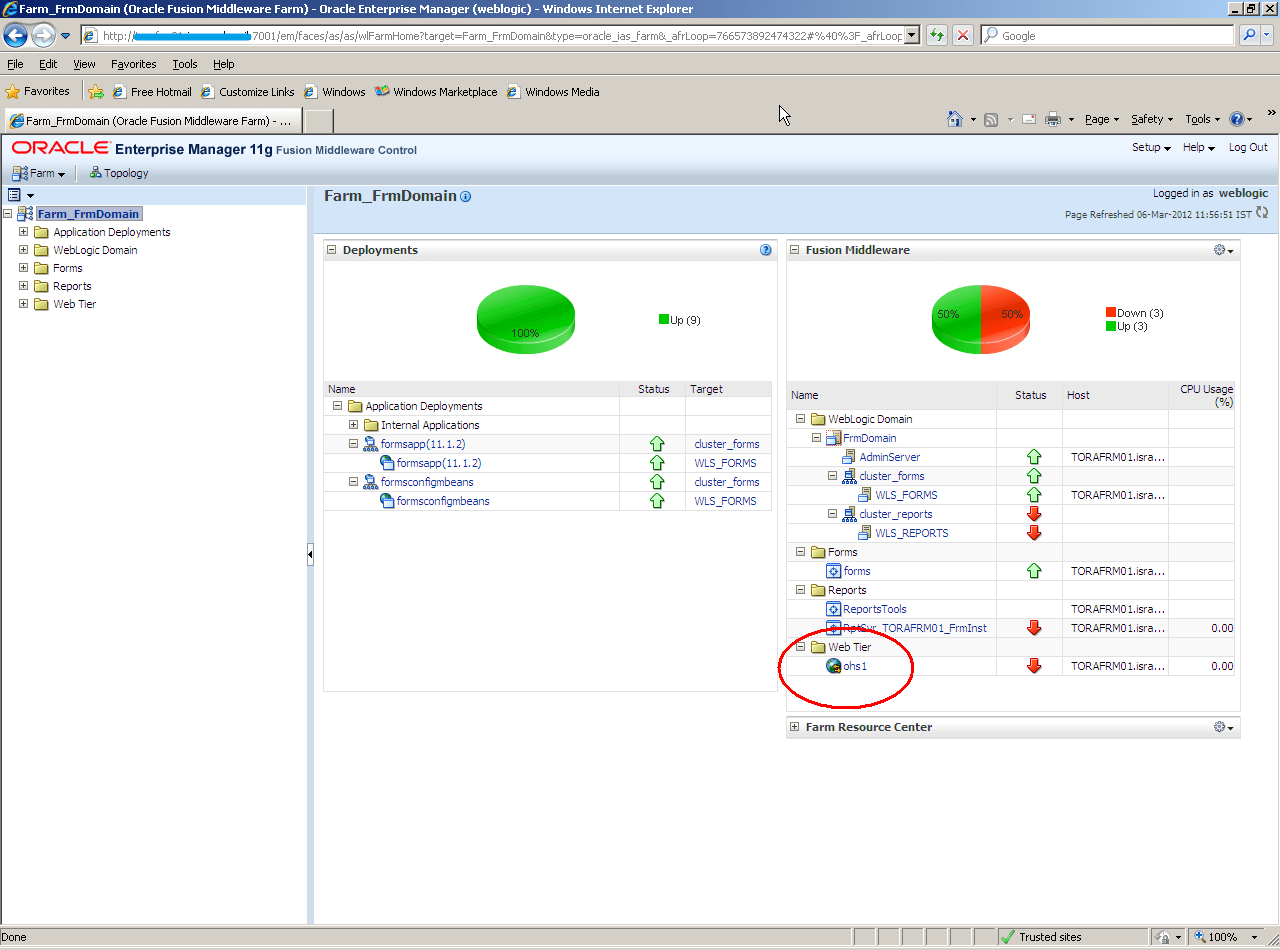Click the info icon beside Farm_FrmDomain heading
The height and width of the screenshot is (950, 1280).
pyautogui.click(x=464, y=196)
